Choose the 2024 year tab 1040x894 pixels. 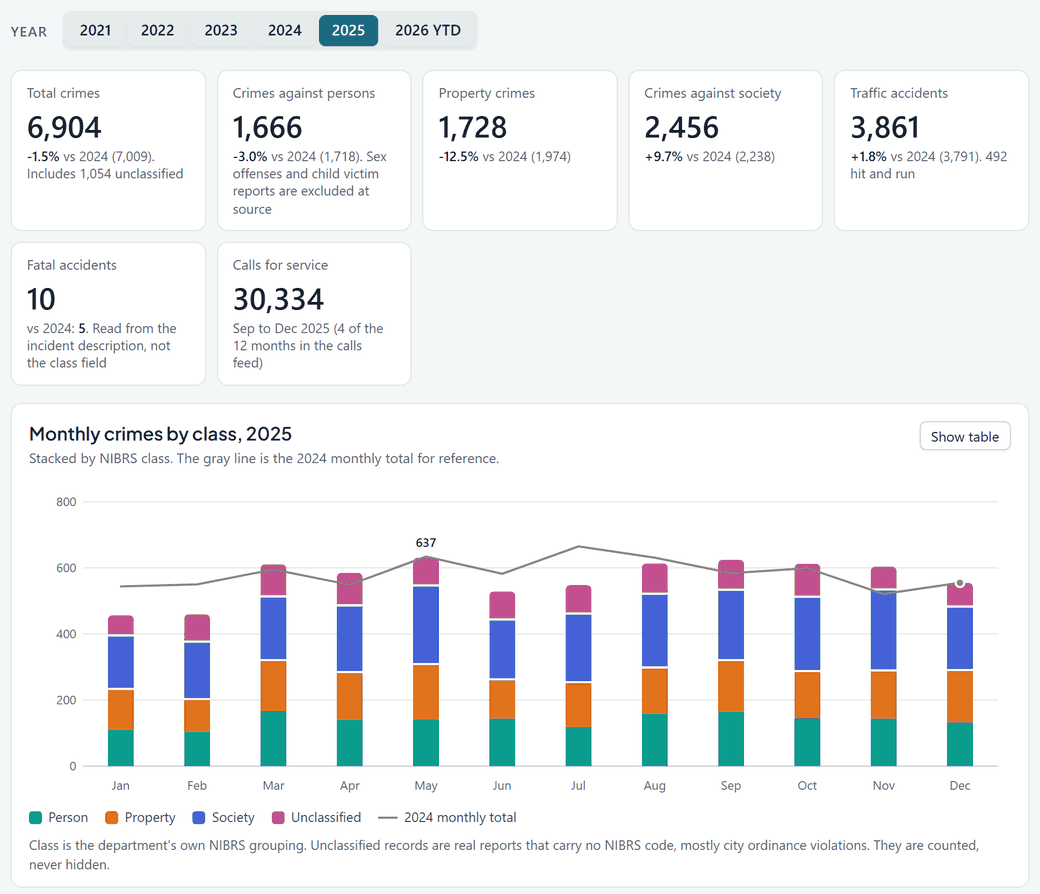(x=285, y=31)
